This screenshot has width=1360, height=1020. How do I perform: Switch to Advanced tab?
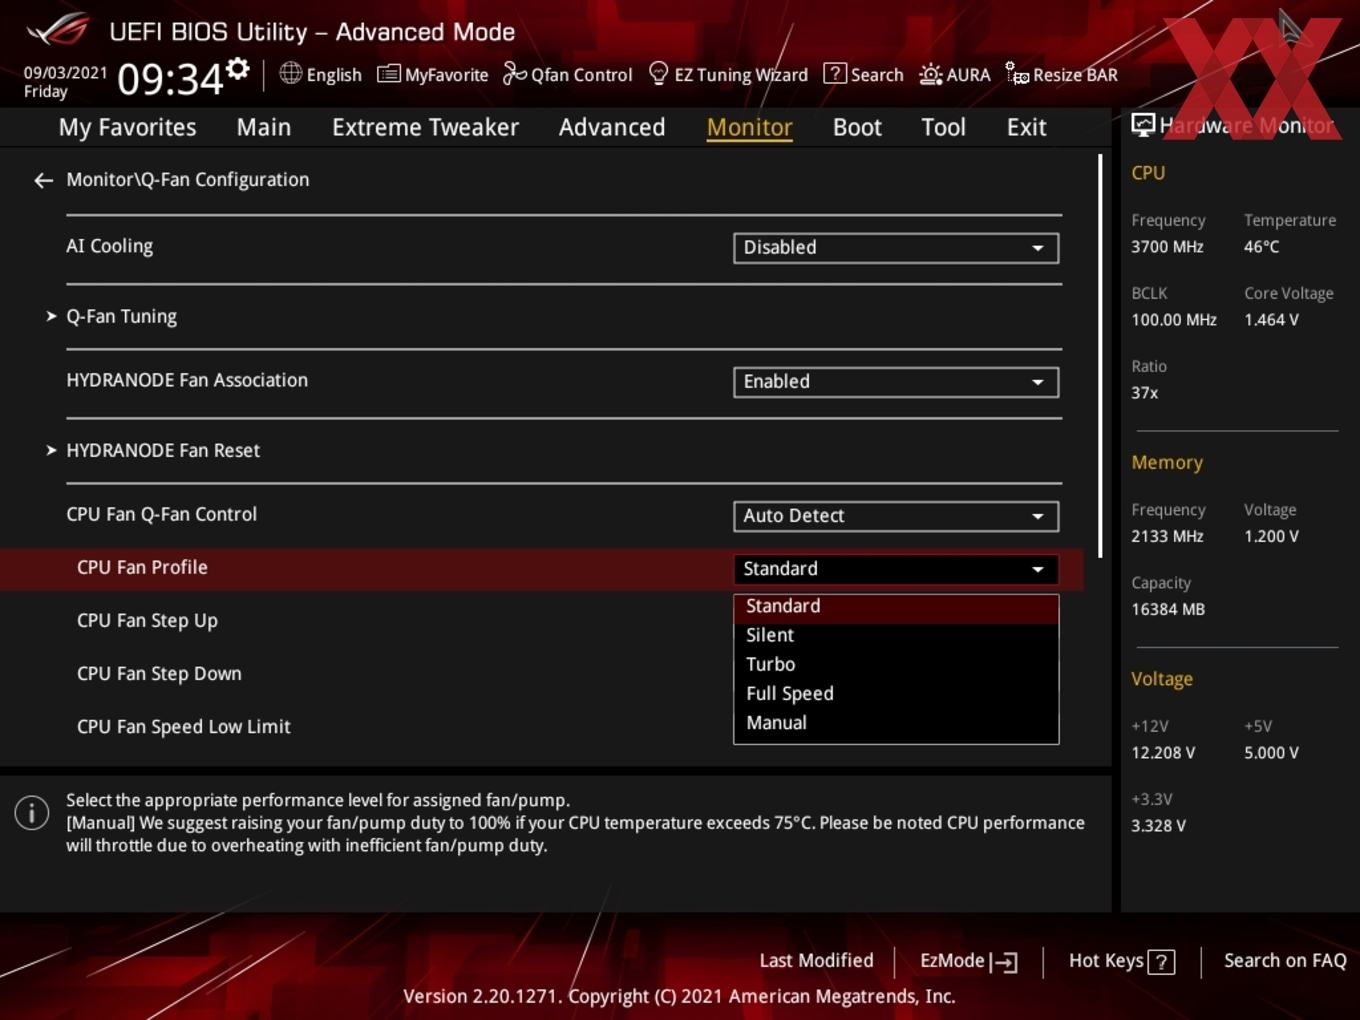coord(612,127)
